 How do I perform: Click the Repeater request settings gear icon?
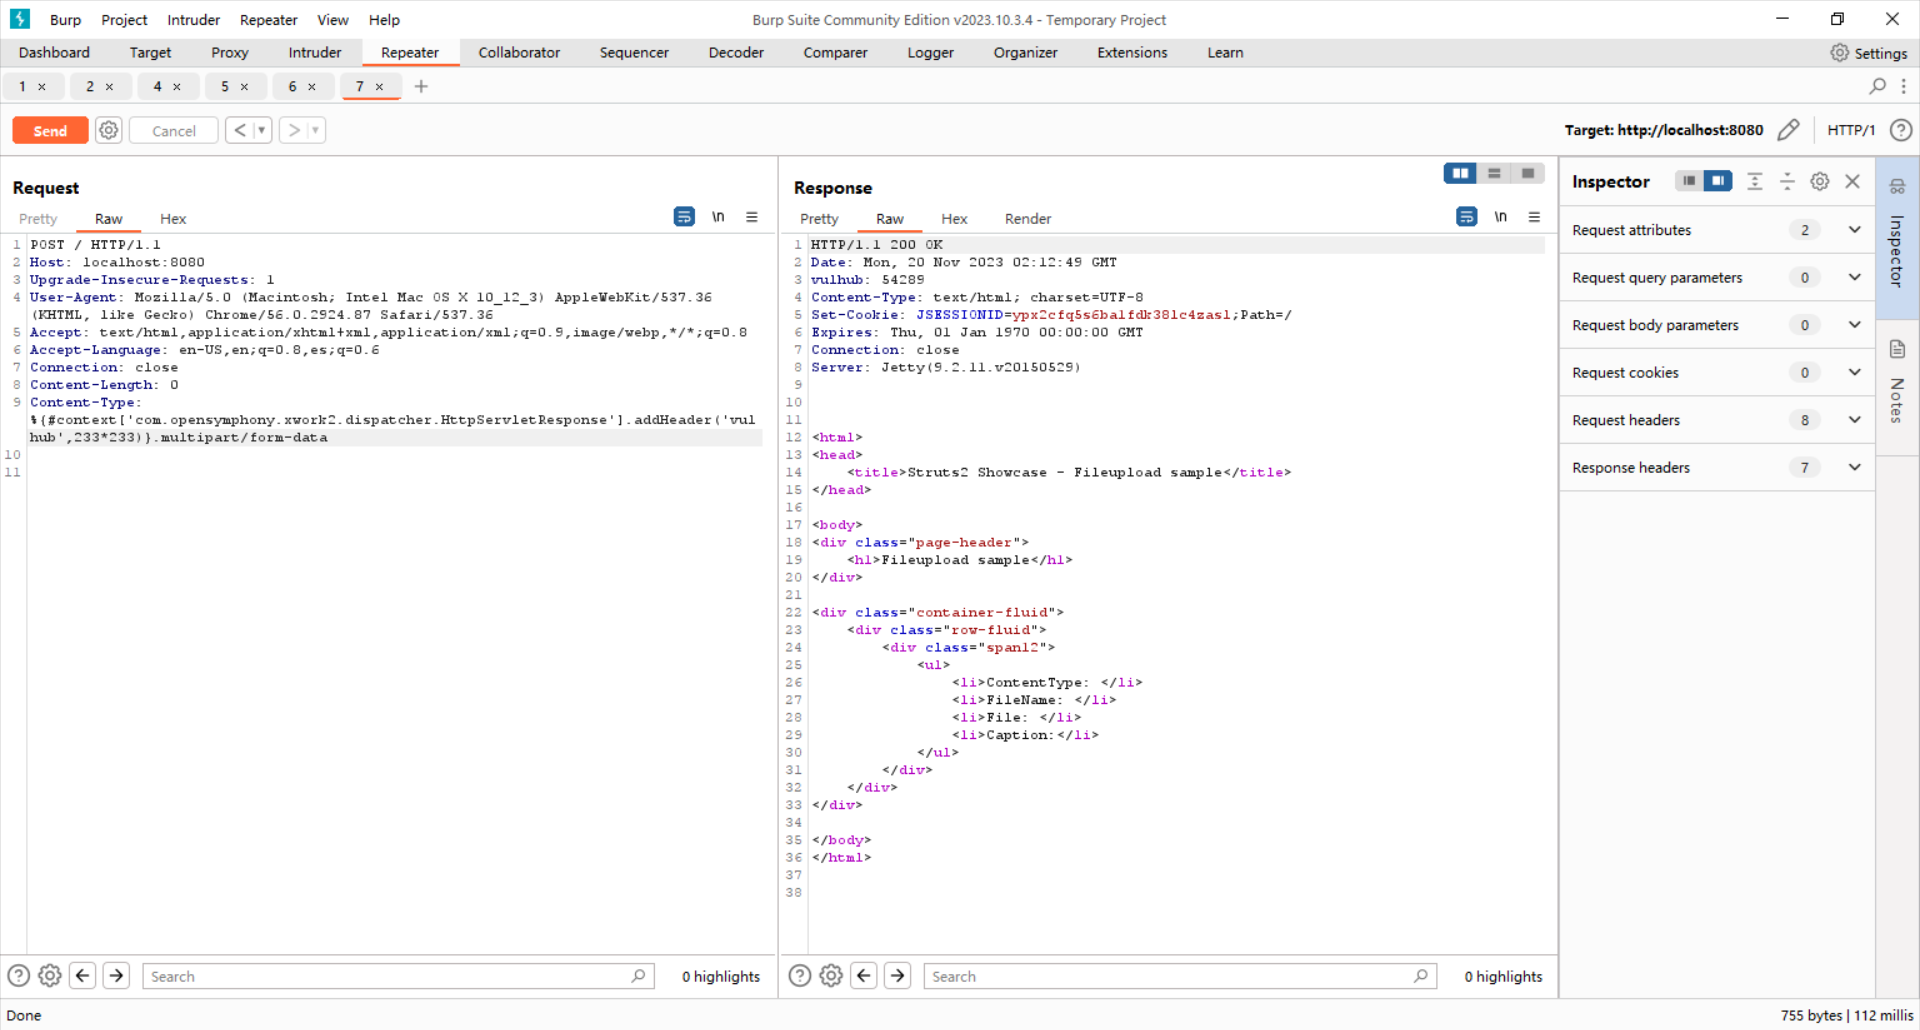pyautogui.click(x=109, y=130)
